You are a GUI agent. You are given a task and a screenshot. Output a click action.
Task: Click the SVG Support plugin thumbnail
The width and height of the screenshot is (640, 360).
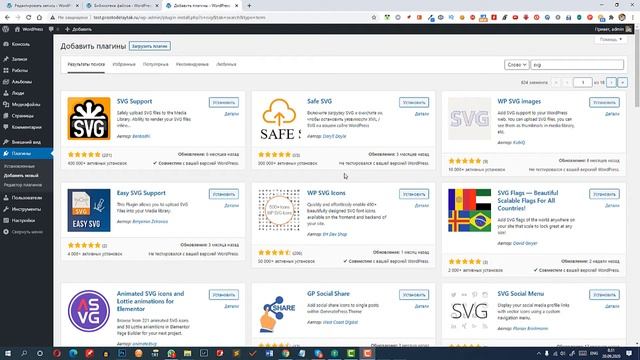pos(89,119)
